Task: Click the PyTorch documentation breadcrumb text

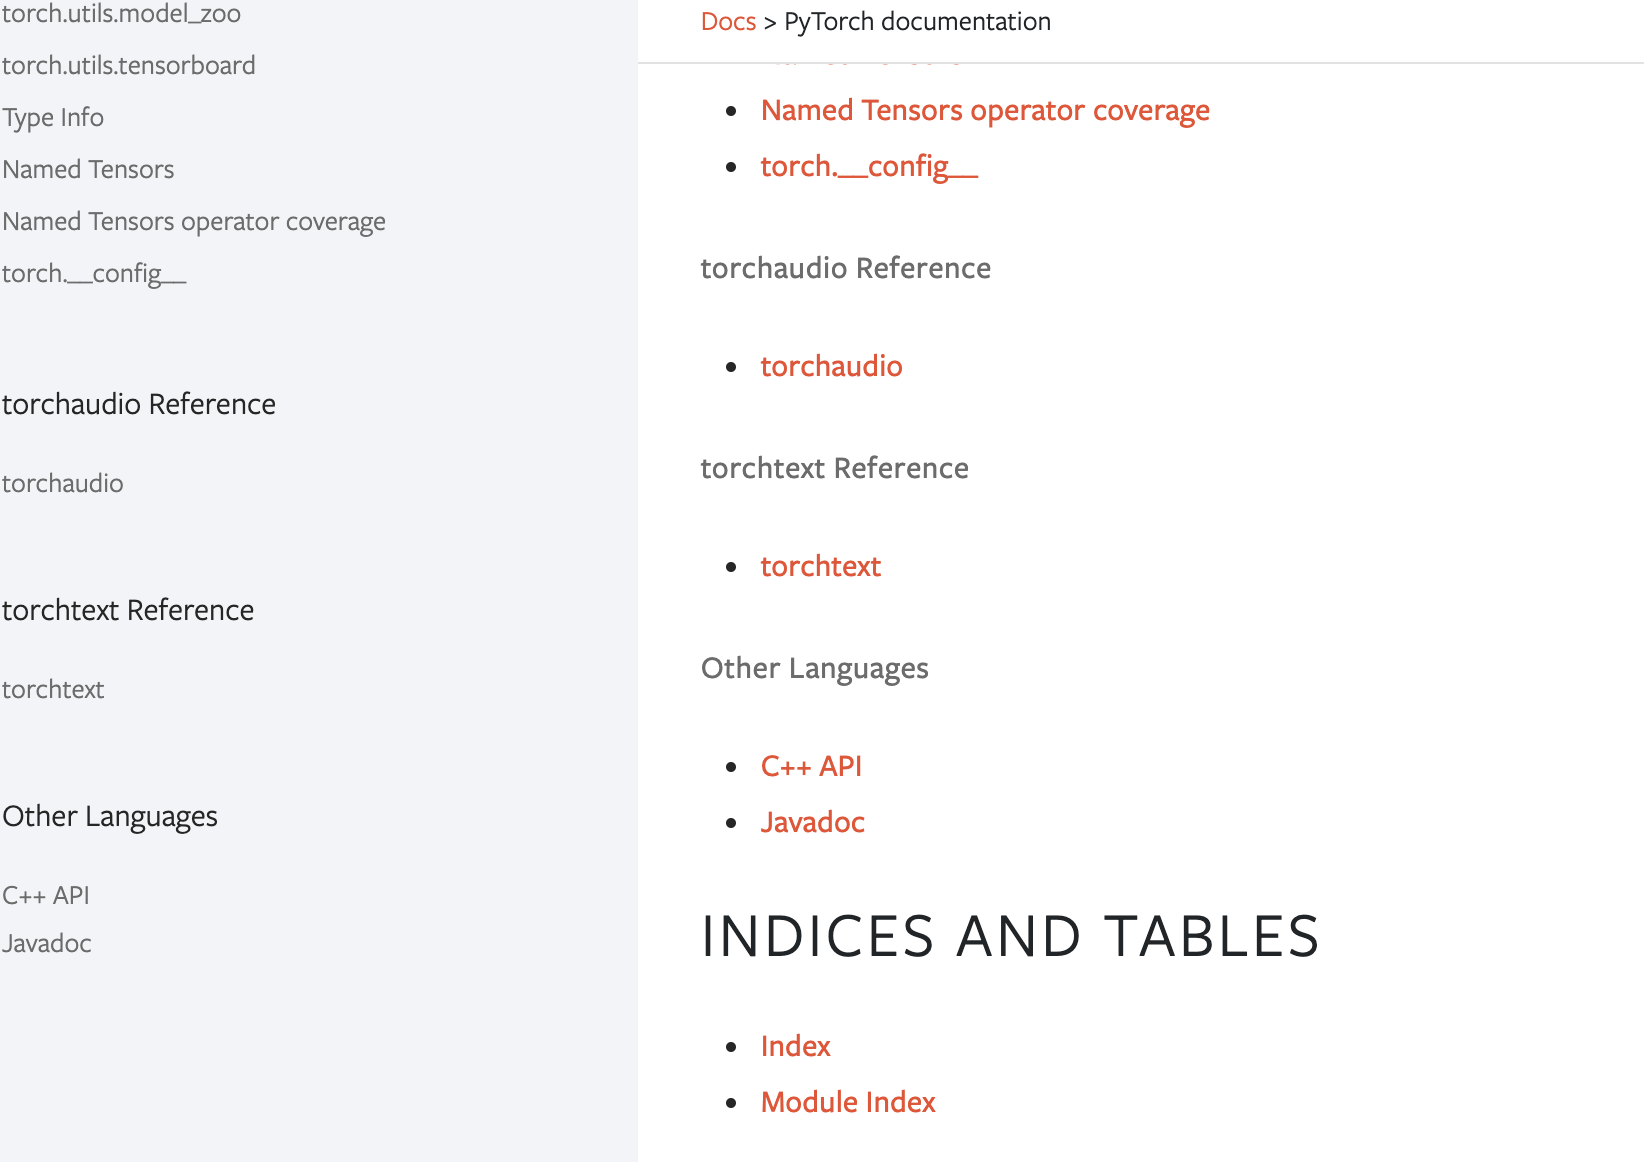Action: coord(917,22)
